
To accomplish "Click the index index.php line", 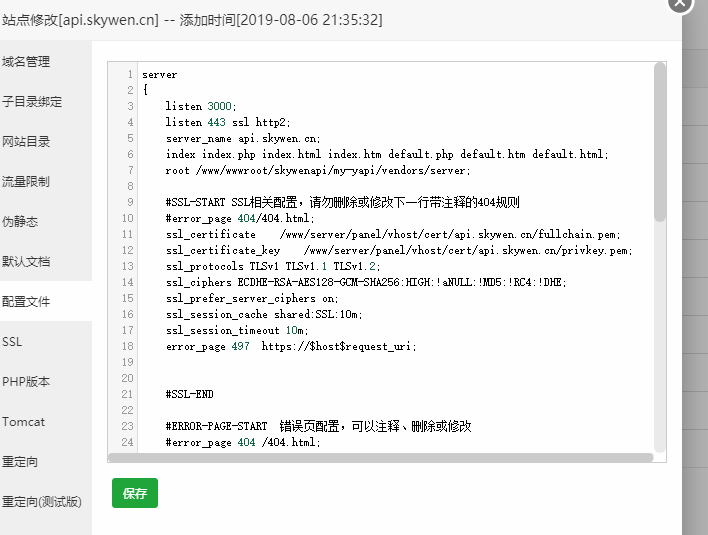I will point(387,154).
